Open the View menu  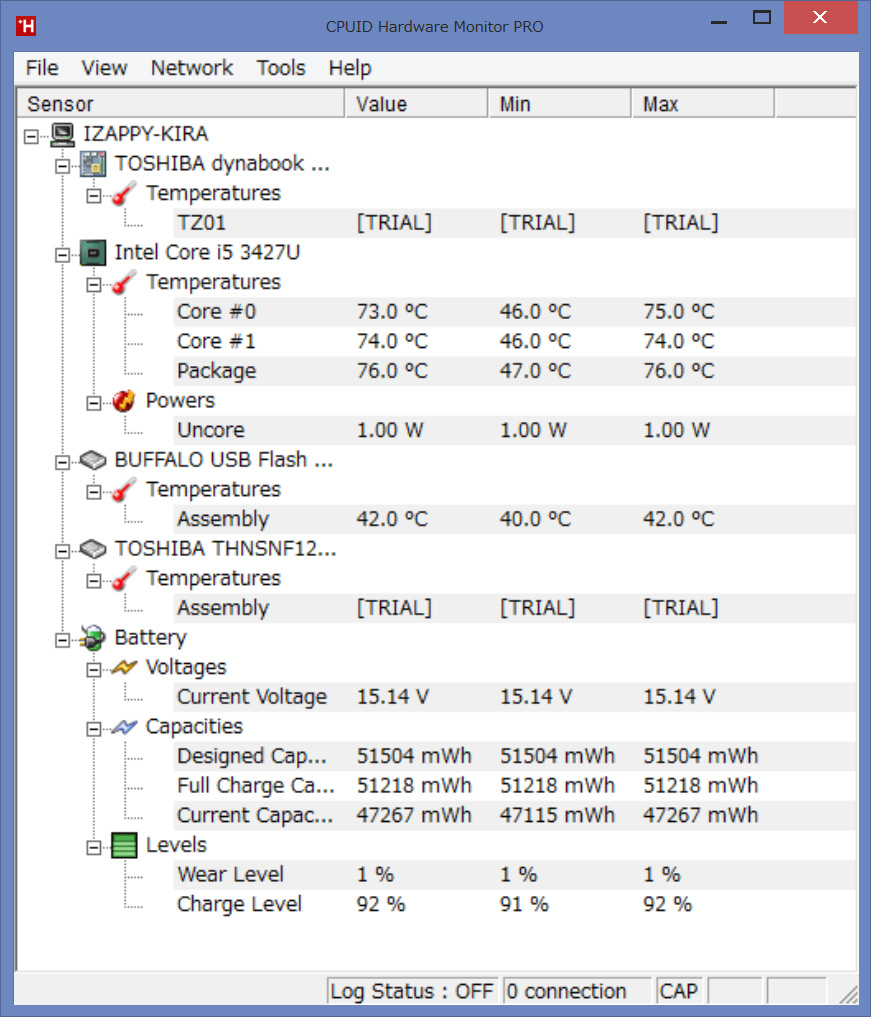point(104,68)
